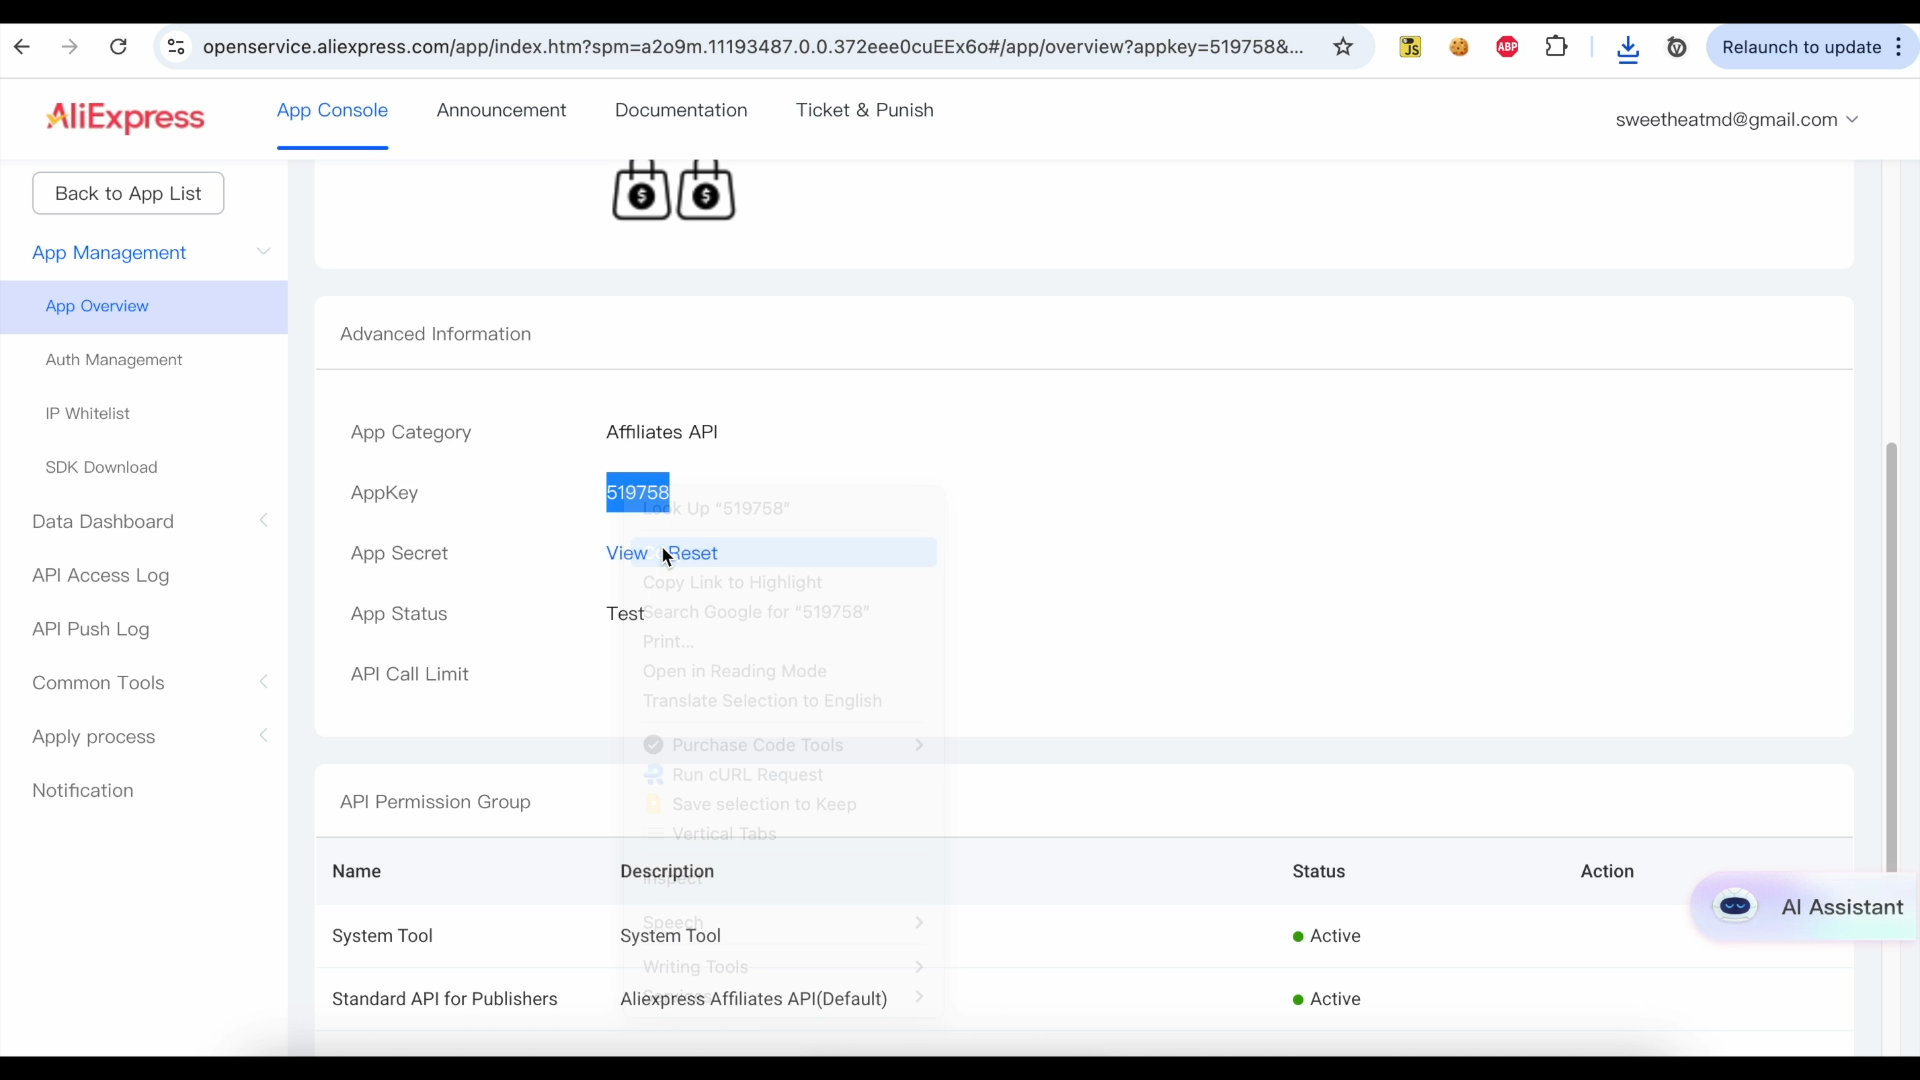Open the ABP Adblock Plus extension
The image size is (1920, 1080).
tap(1507, 47)
